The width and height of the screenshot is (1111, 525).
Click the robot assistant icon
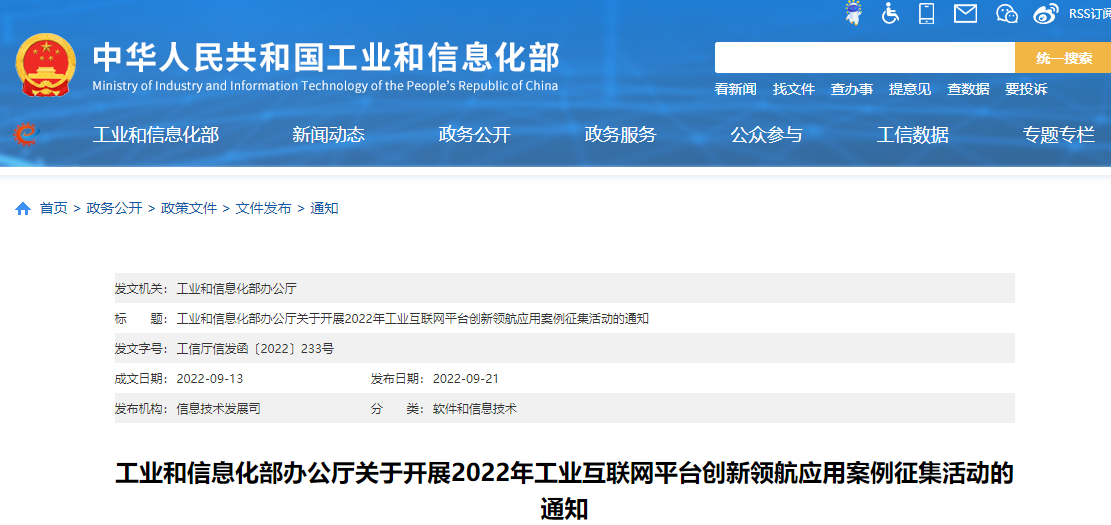click(x=853, y=13)
